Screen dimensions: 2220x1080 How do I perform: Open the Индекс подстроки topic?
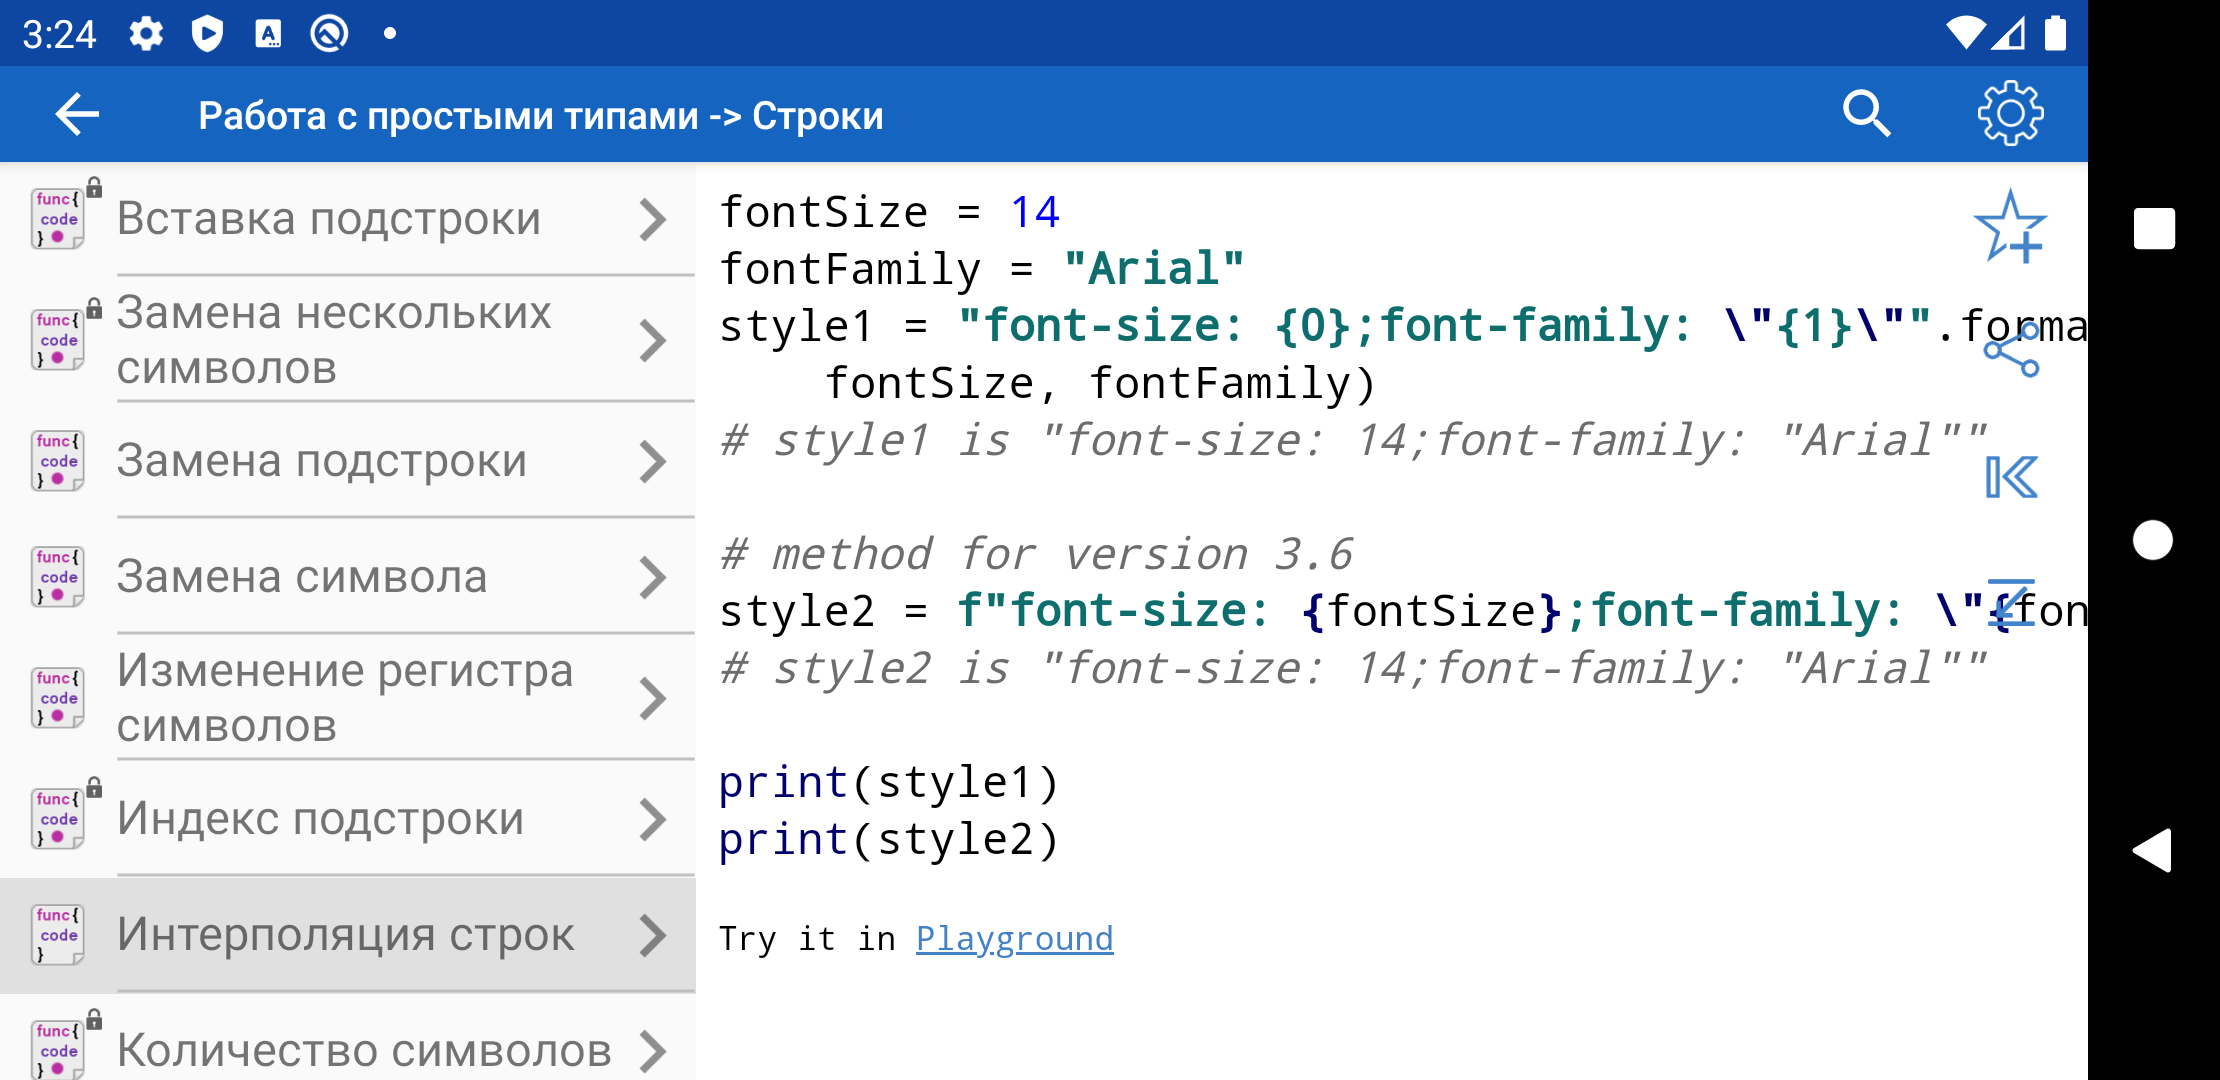pos(348,819)
